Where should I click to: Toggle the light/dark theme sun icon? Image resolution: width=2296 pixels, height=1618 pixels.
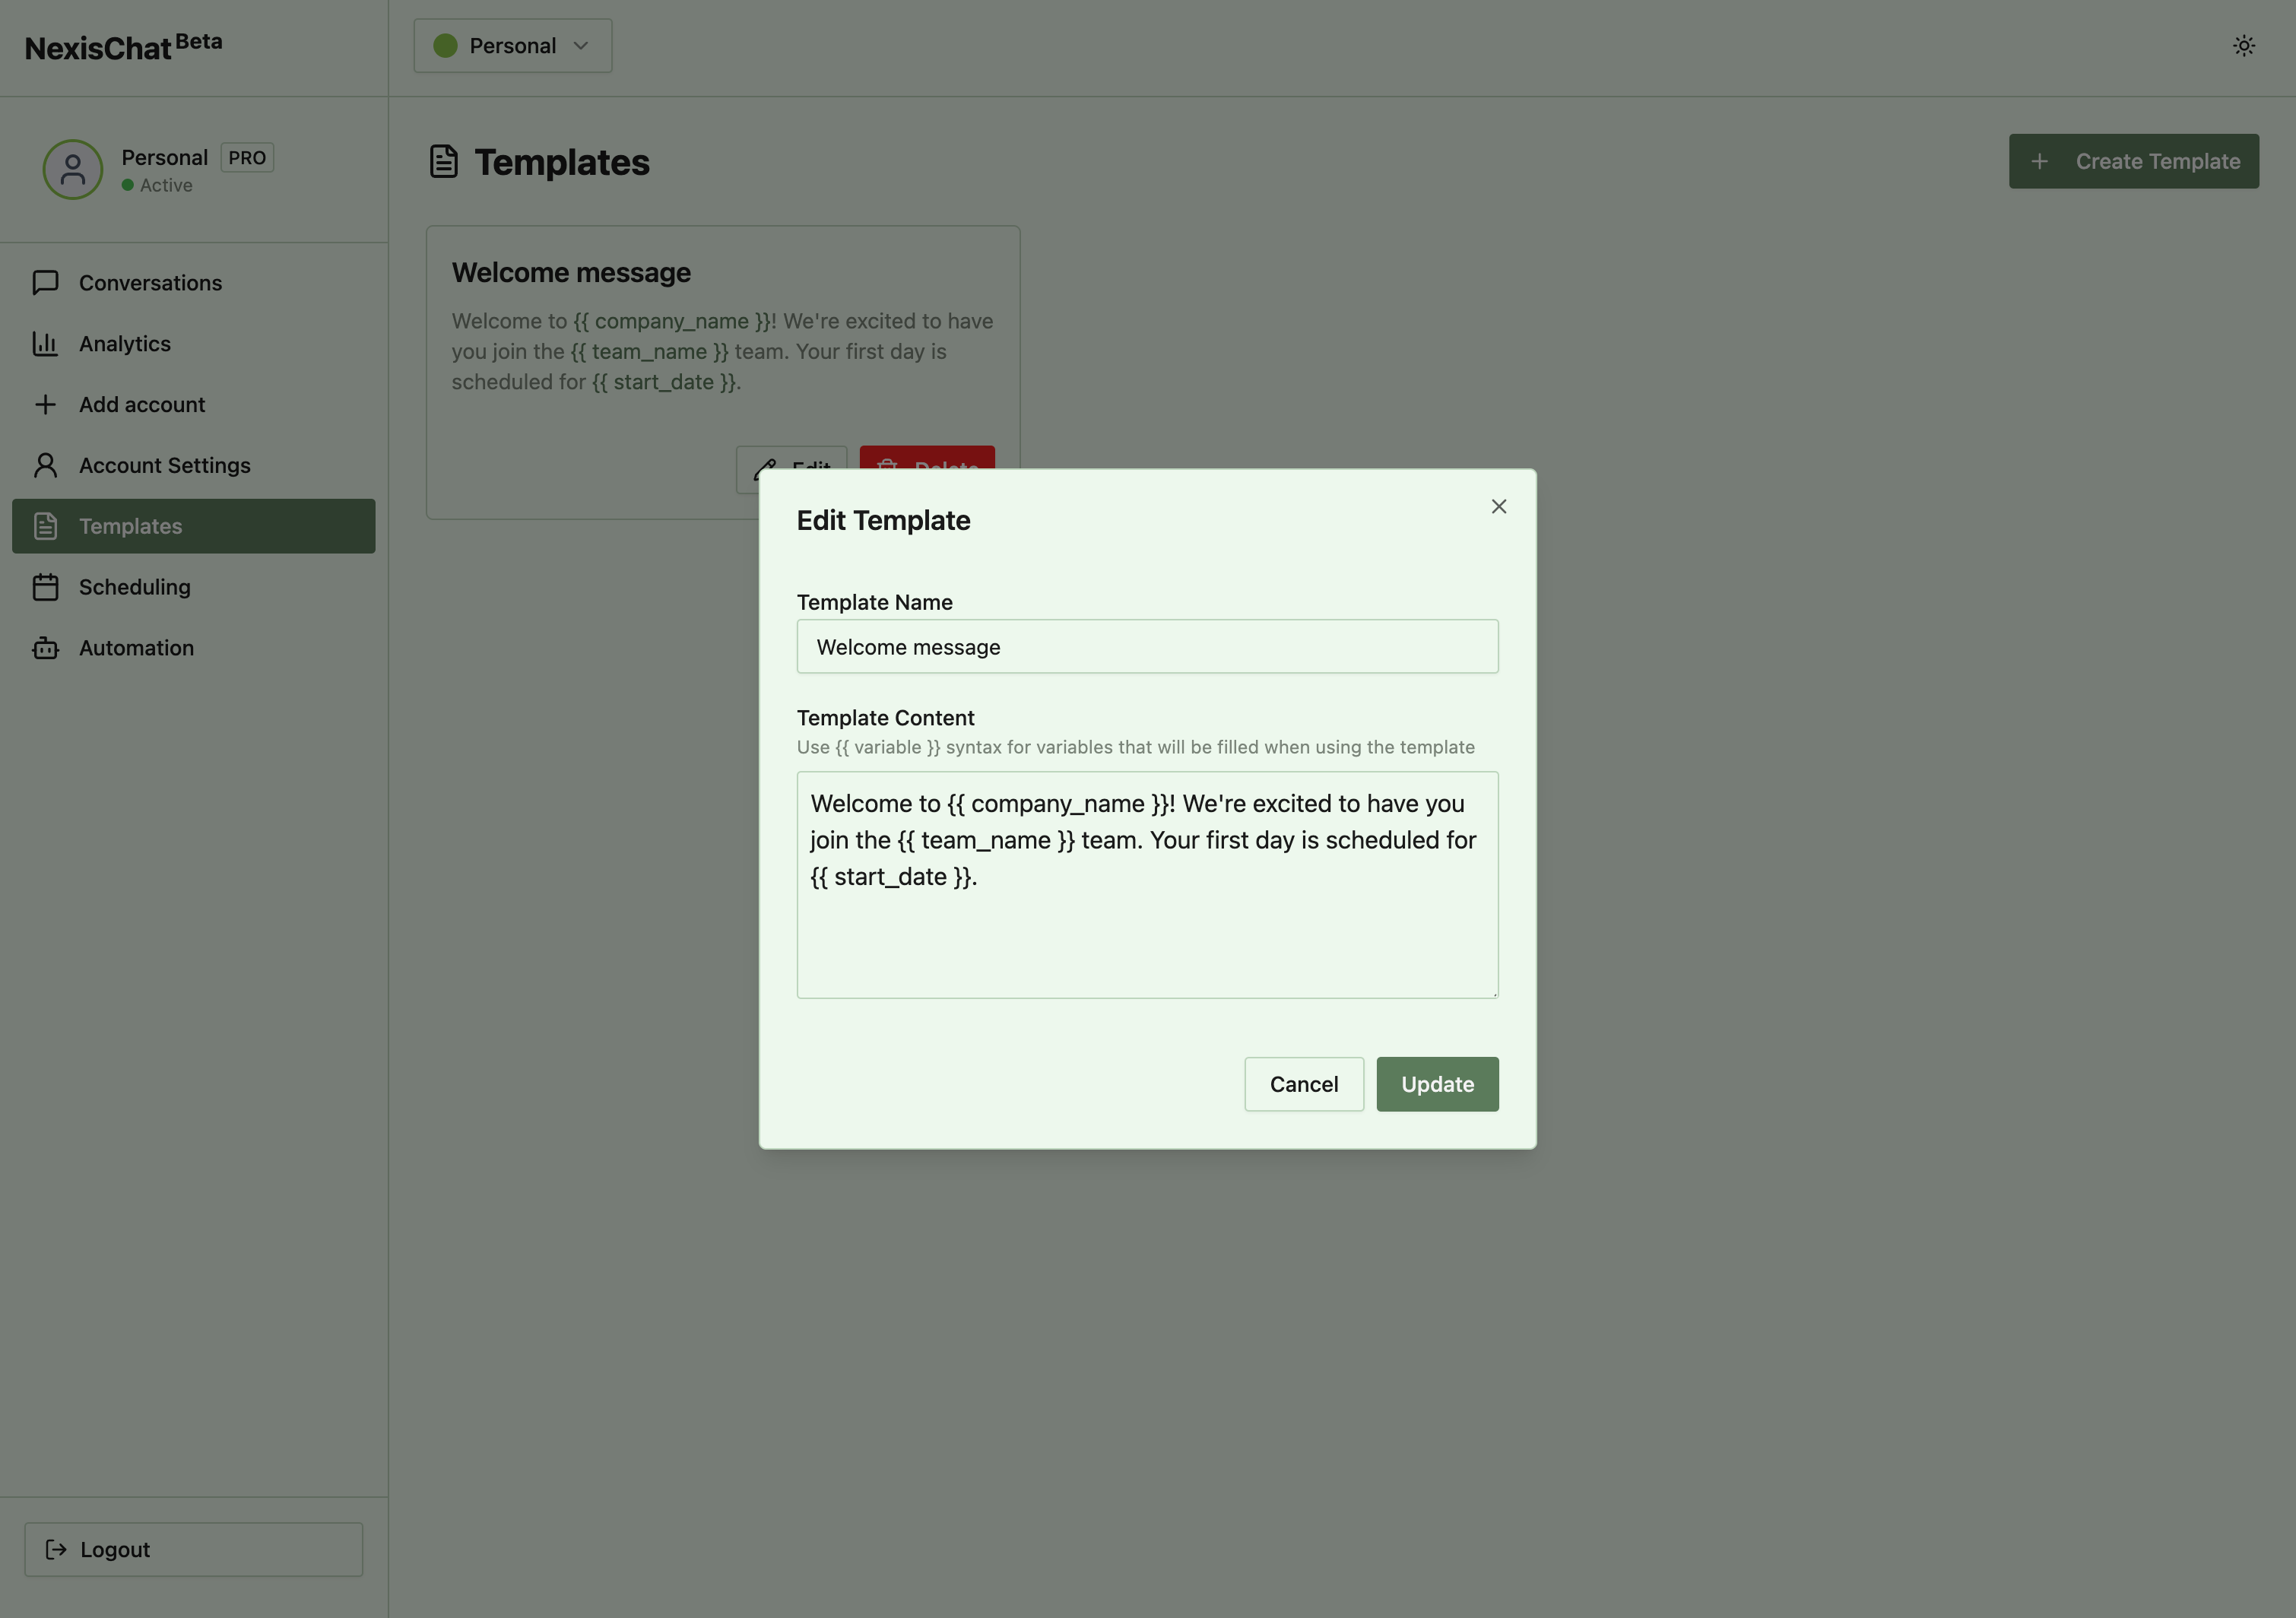coord(2244,46)
